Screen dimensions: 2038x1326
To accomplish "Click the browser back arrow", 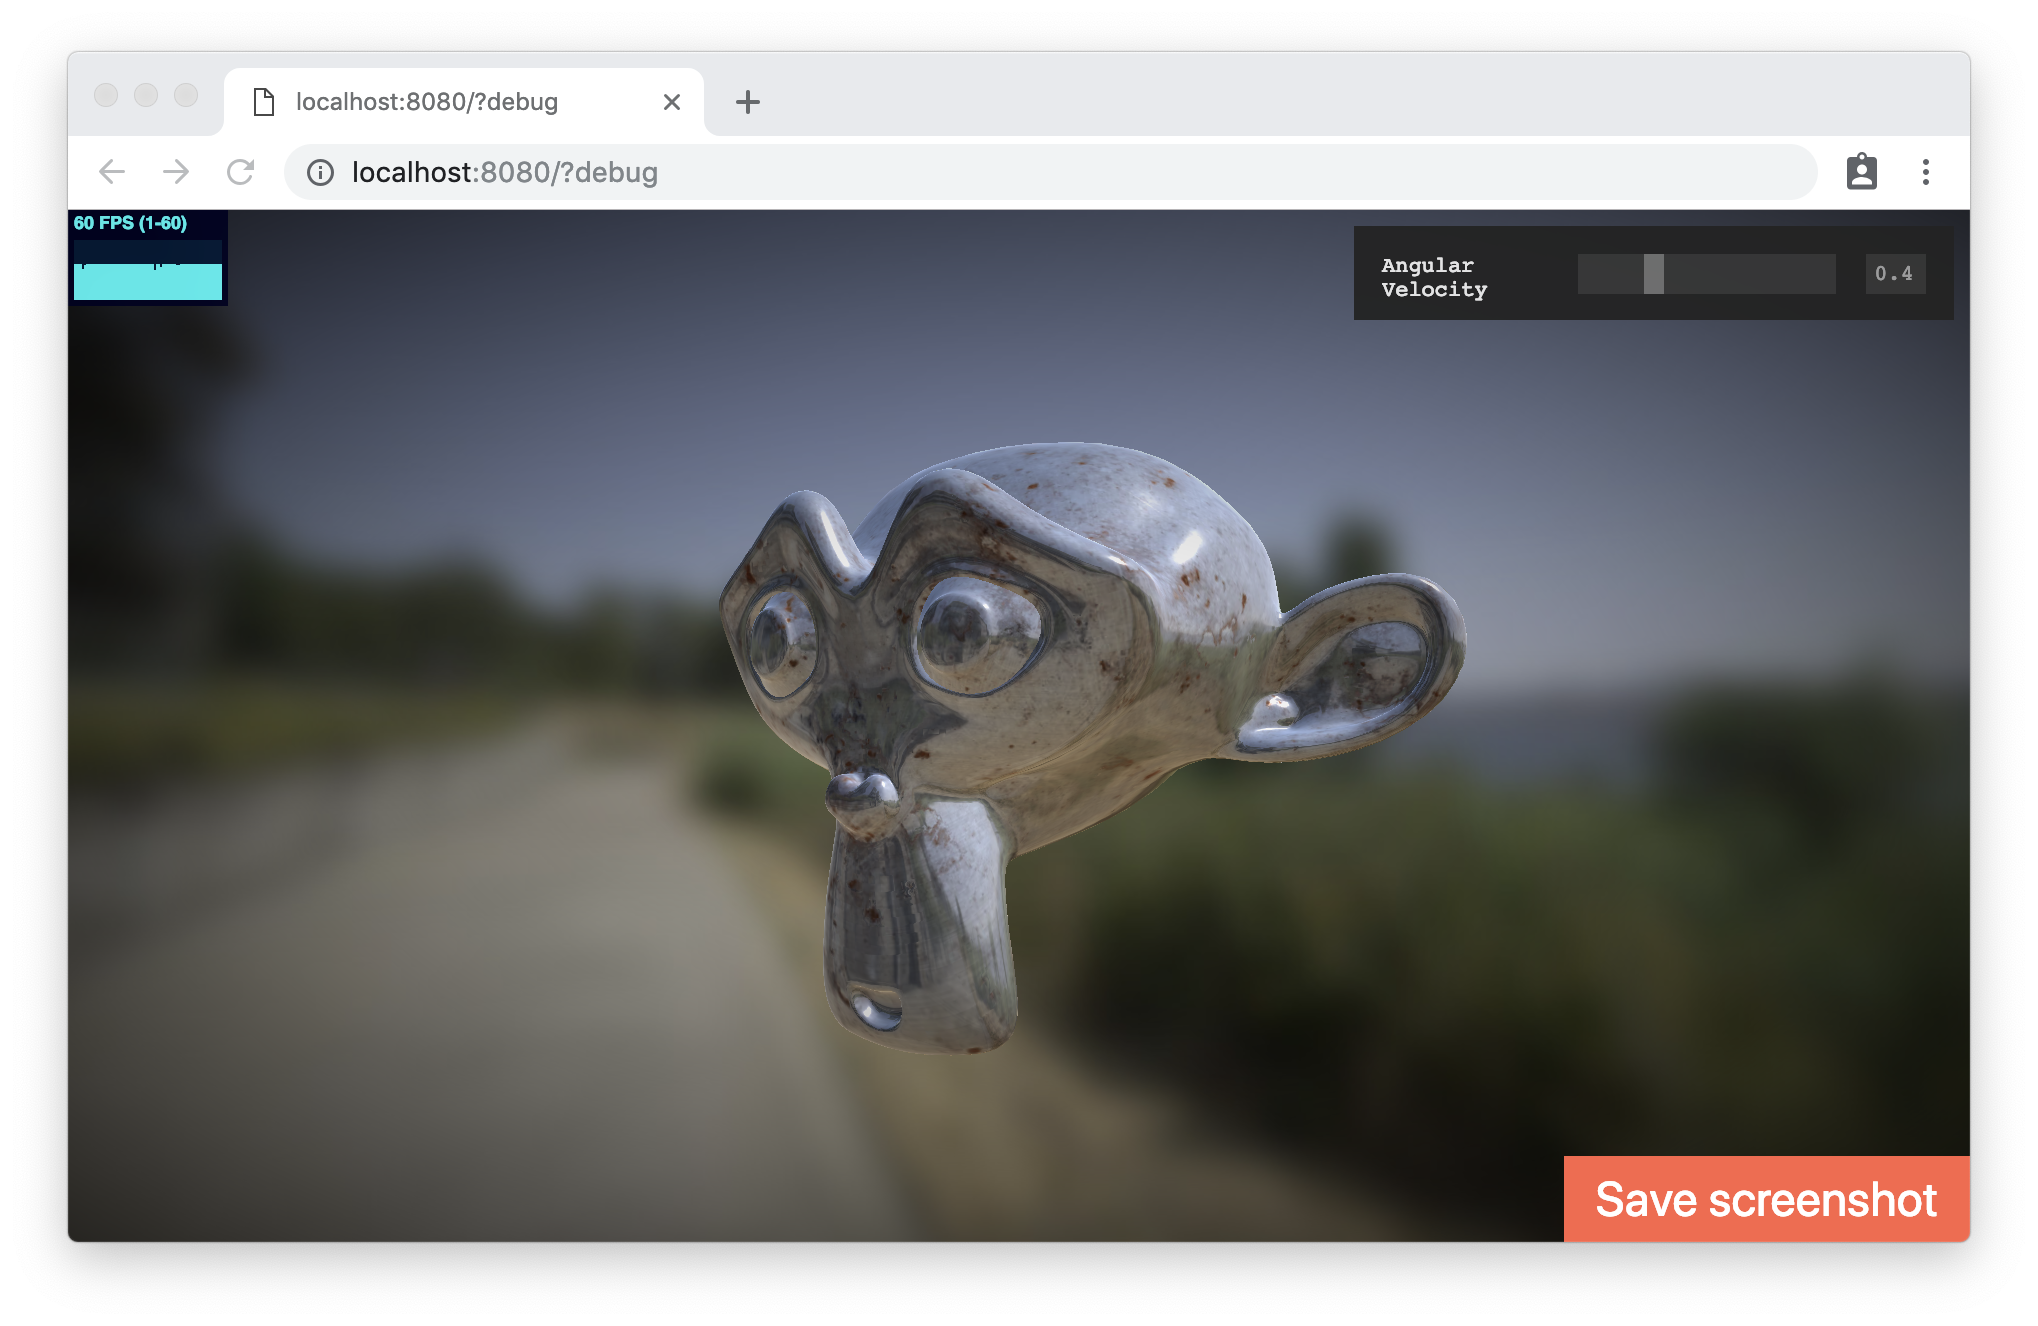I will pyautogui.click(x=112, y=172).
